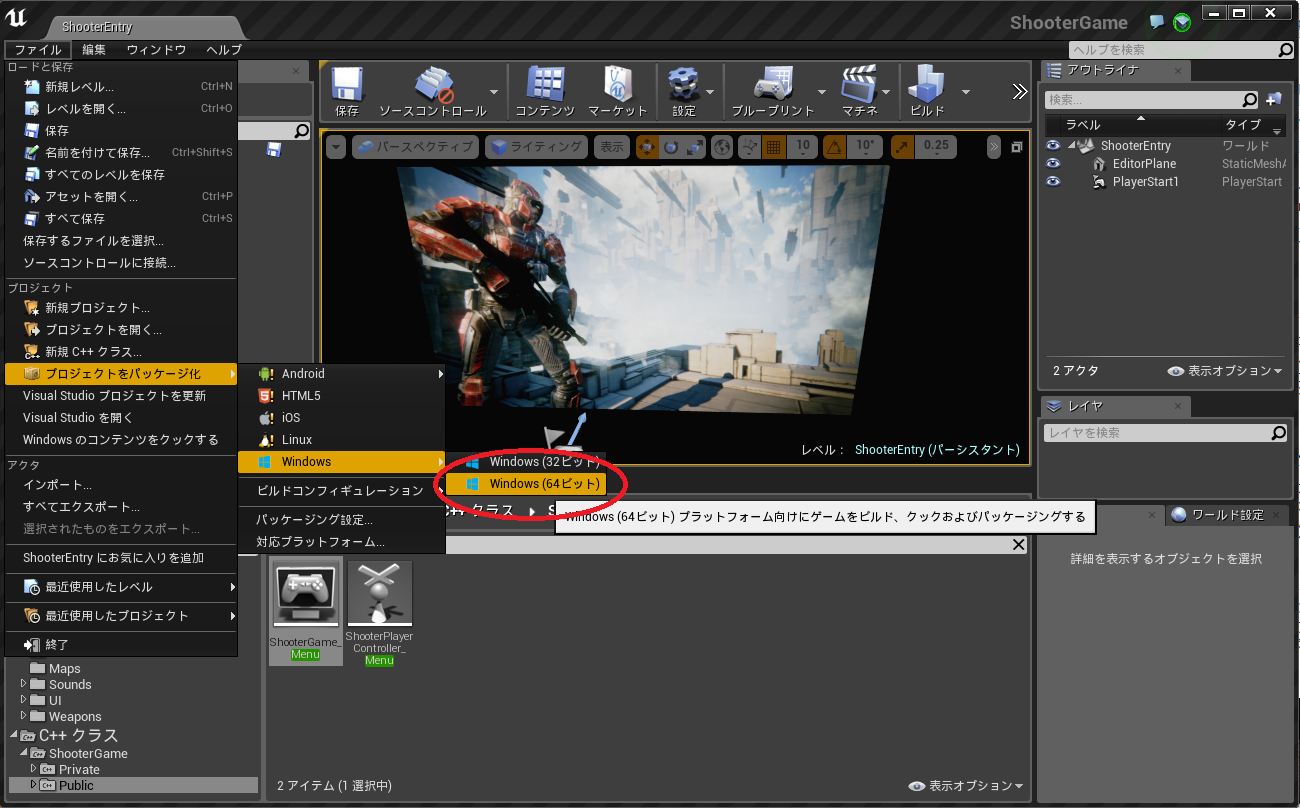Toggle rotation angle snapping in viewport
The height and width of the screenshot is (808, 1300).
click(x=834, y=147)
